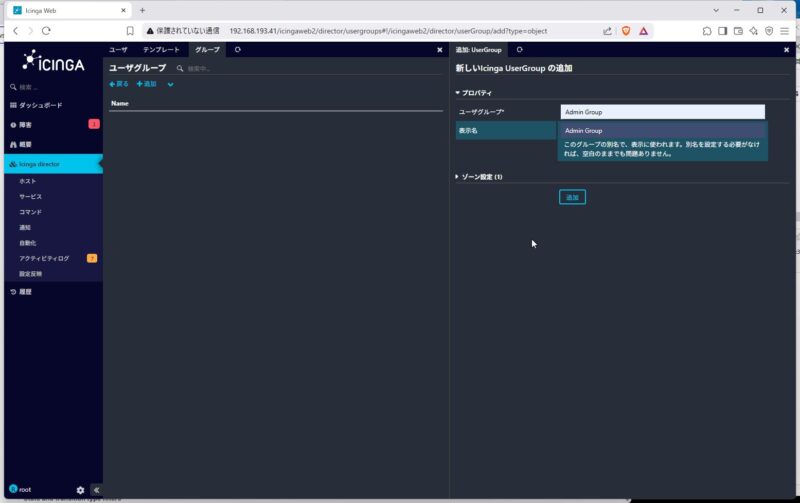Switch to the ユーザ tab

click(x=118, y=49)
